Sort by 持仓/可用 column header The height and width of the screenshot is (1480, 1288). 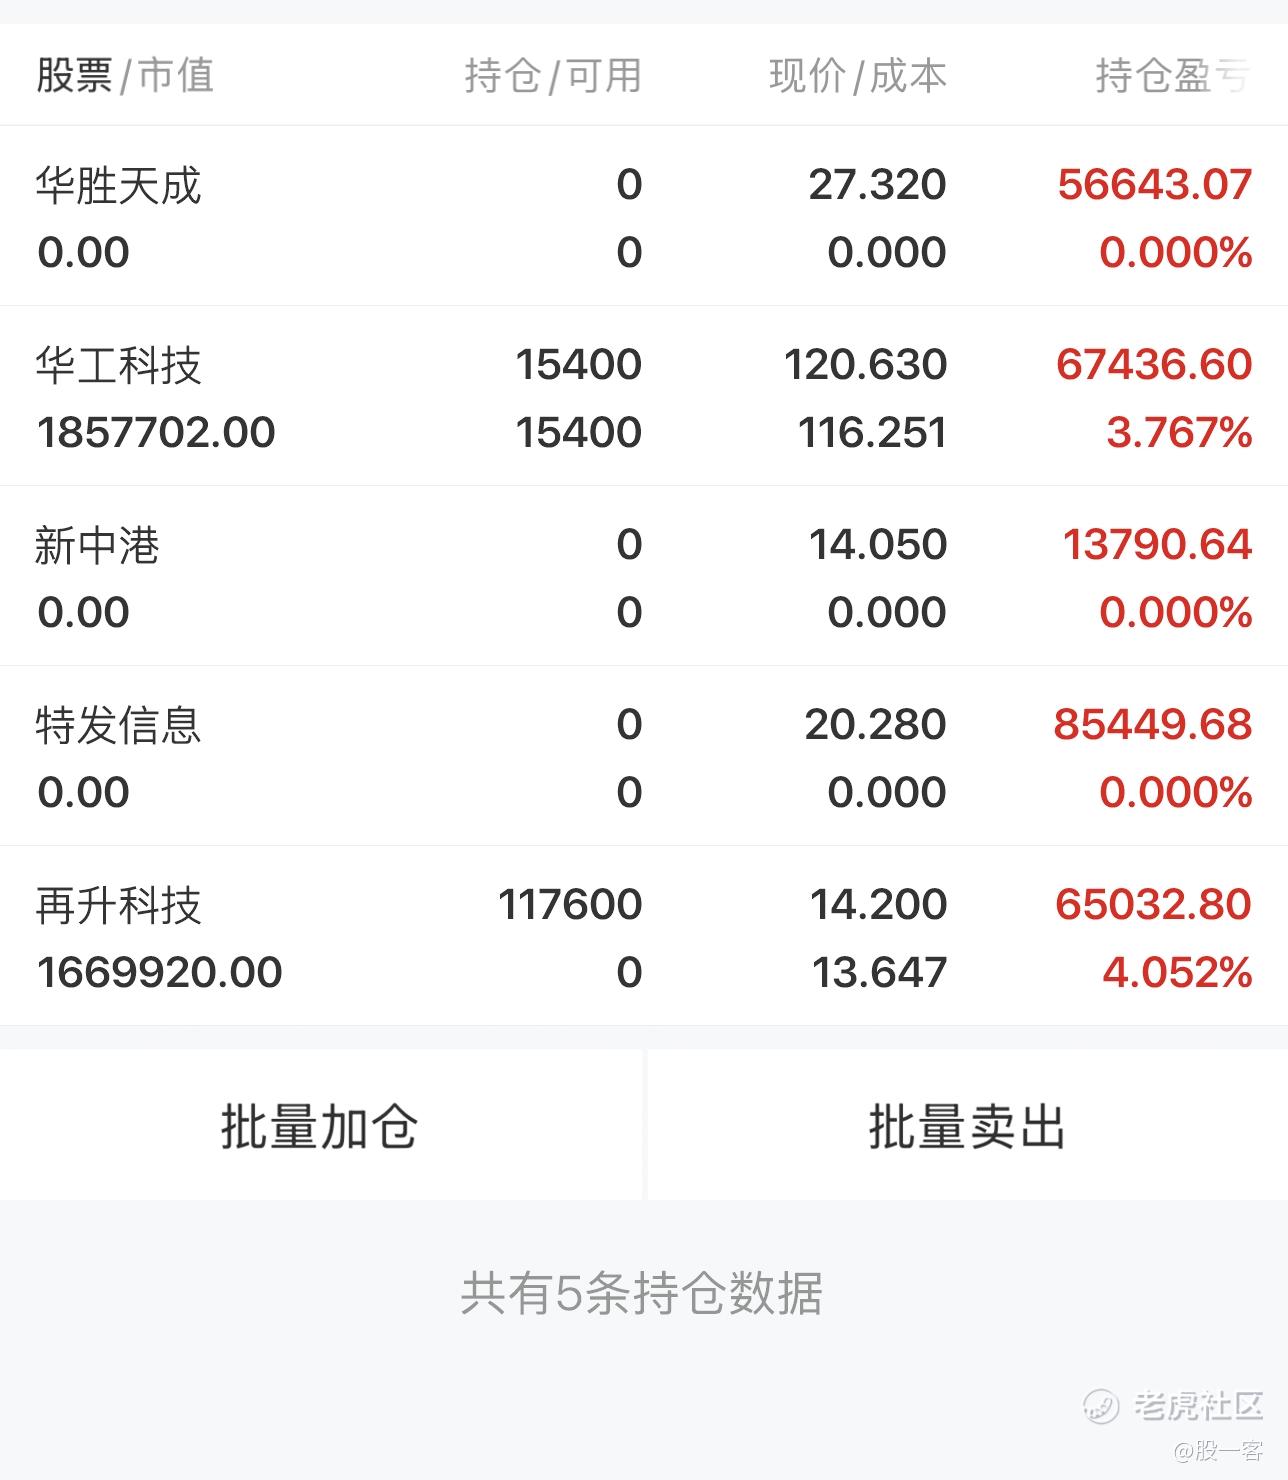(553, 76)
